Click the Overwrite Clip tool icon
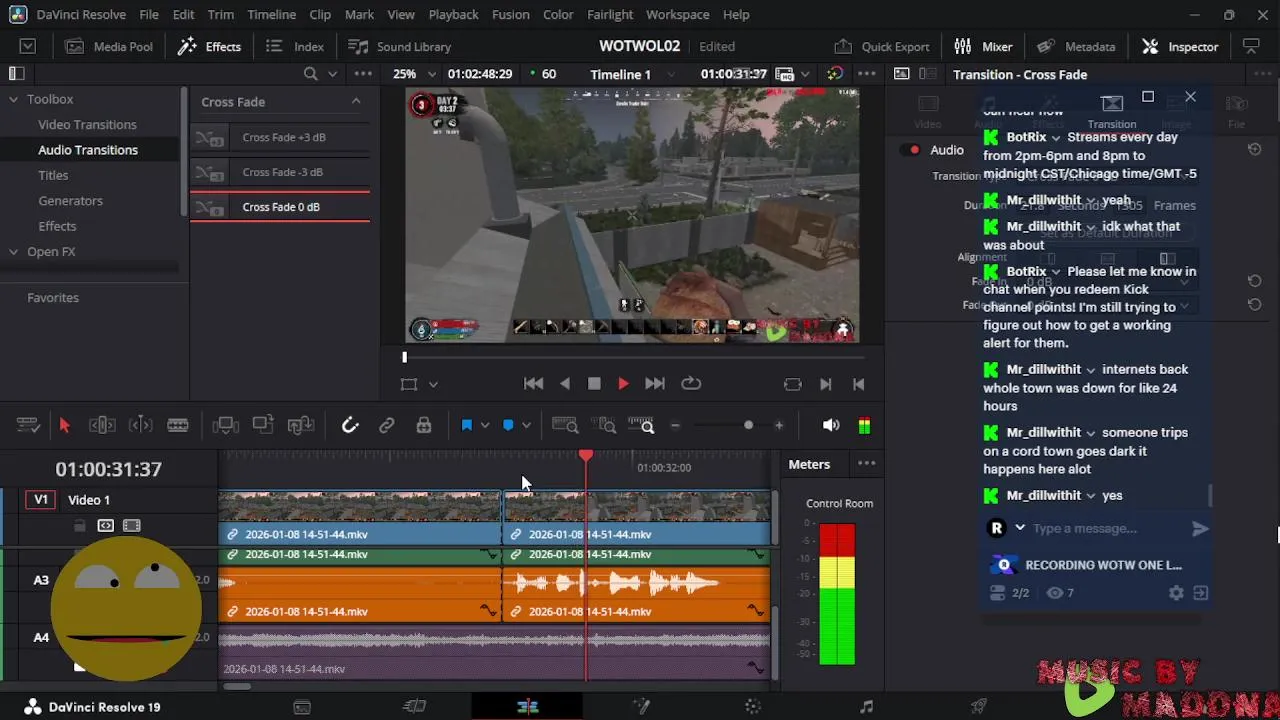The width and height of the screenshot is (1280, 720). (x=263, y=426)
